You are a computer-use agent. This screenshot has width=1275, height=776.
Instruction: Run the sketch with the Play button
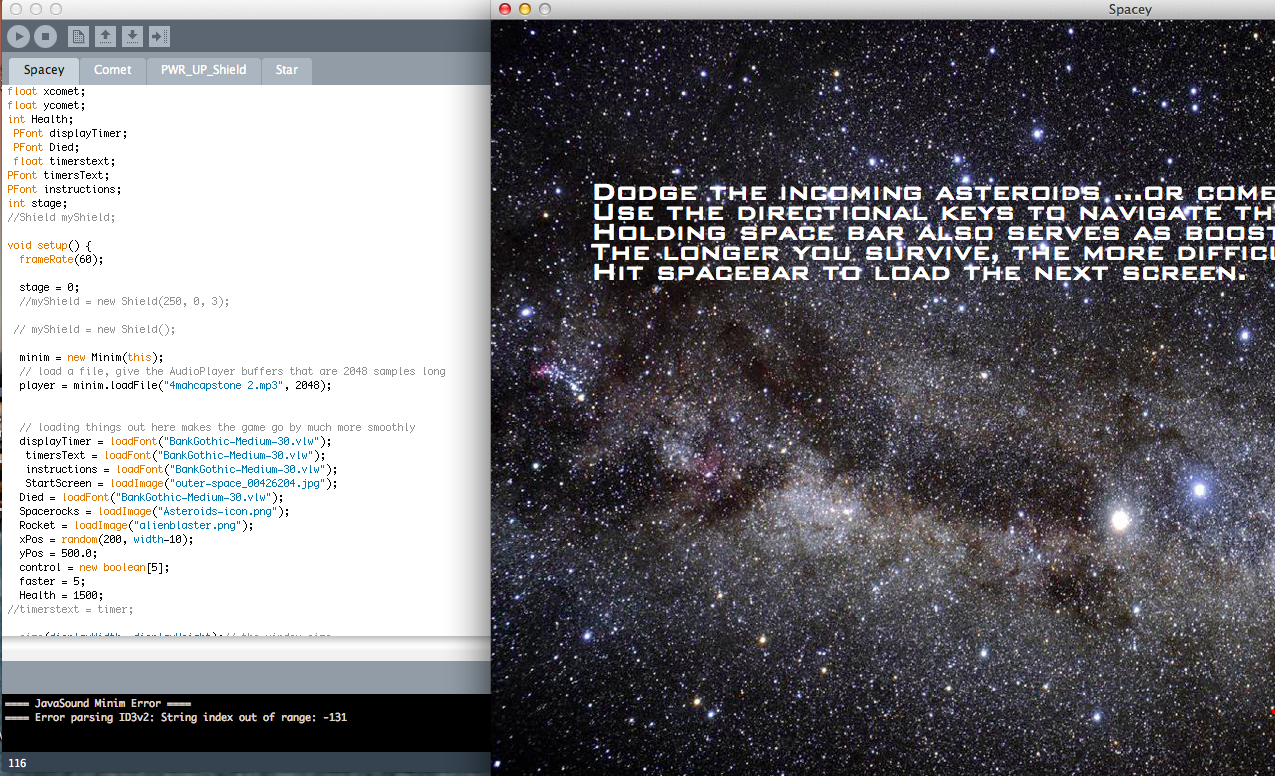point(19,37)
